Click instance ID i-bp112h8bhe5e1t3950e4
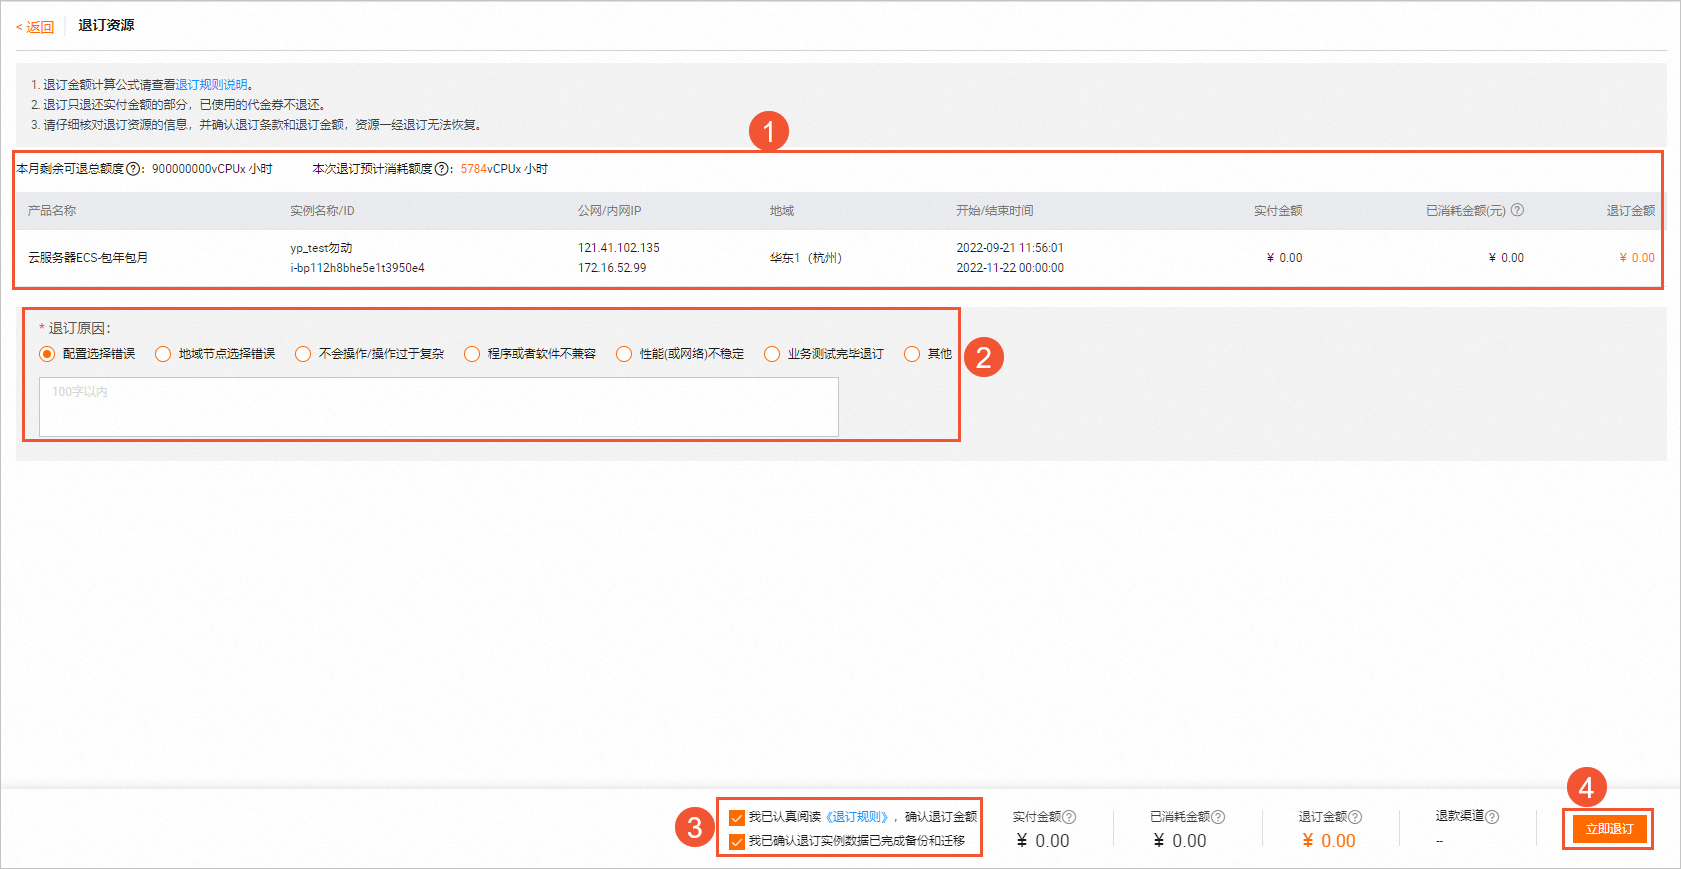1681x869 pixels. [357, 268]
